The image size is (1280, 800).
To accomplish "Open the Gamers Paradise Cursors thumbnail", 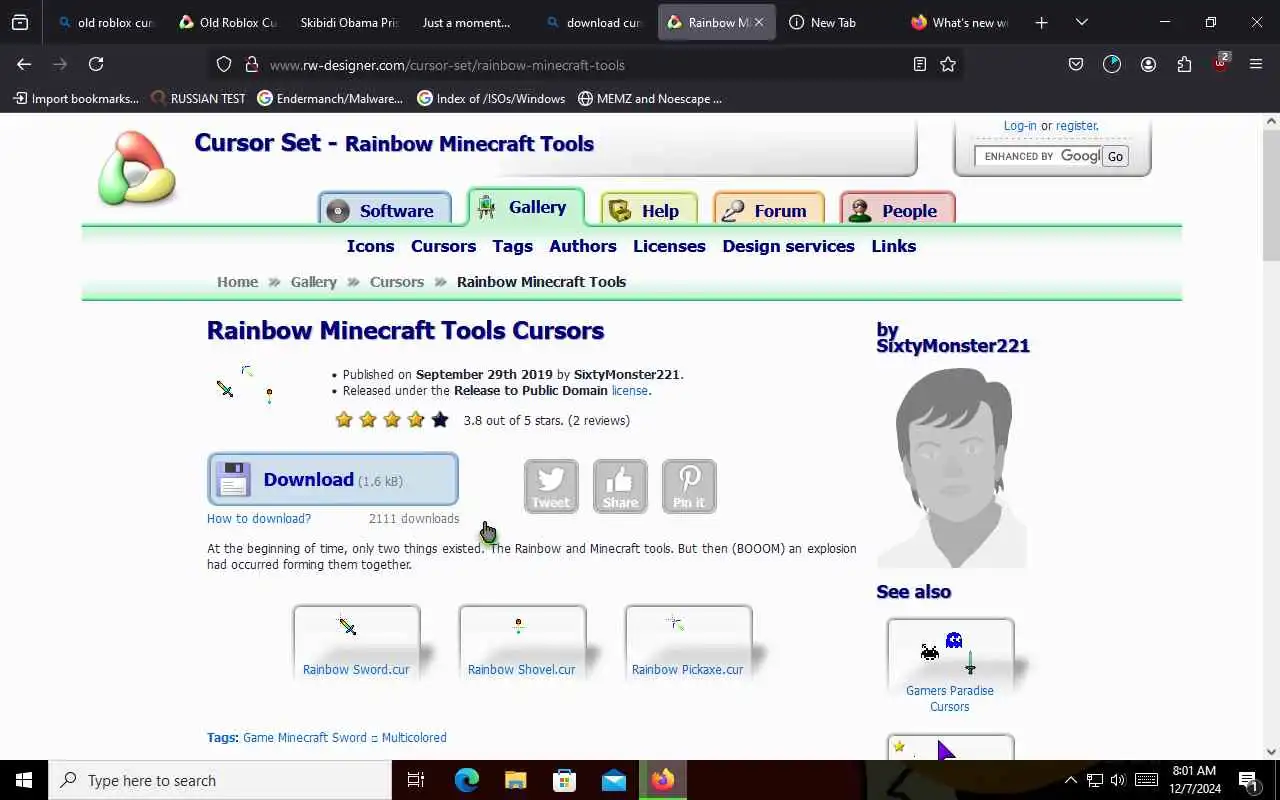I will point(950,666).
